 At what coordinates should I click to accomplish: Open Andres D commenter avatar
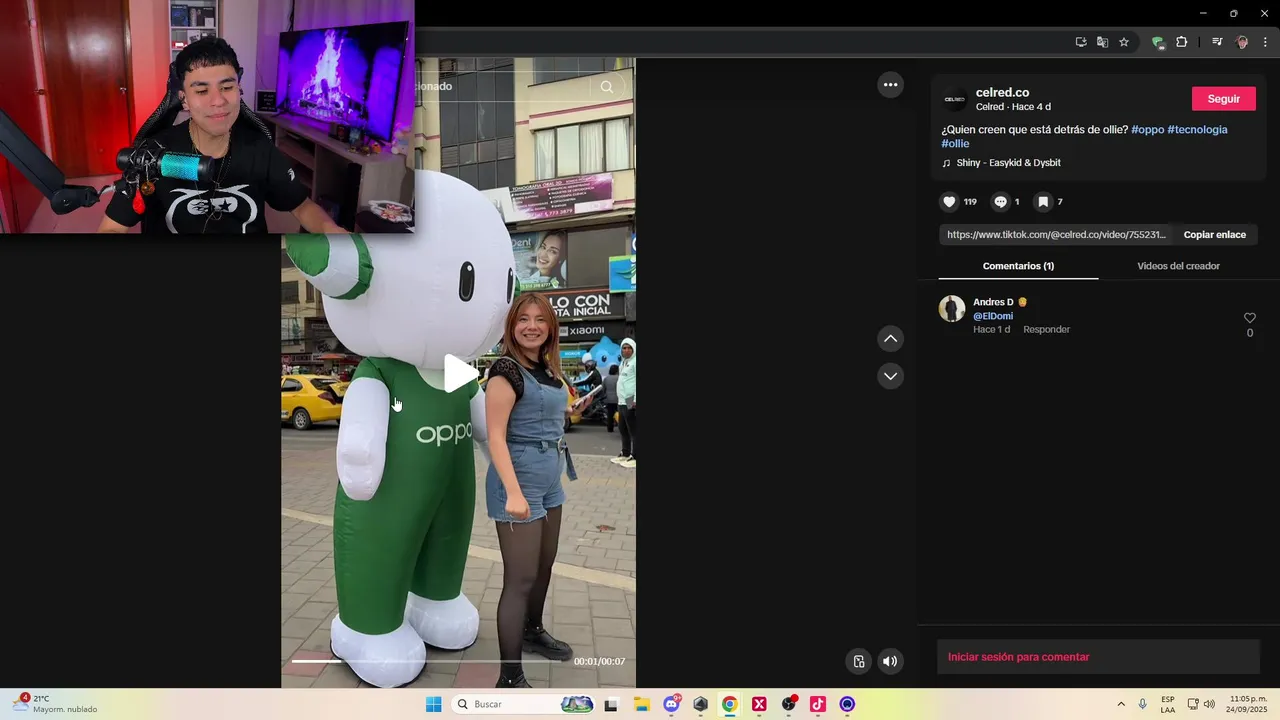tap(952, 308)
